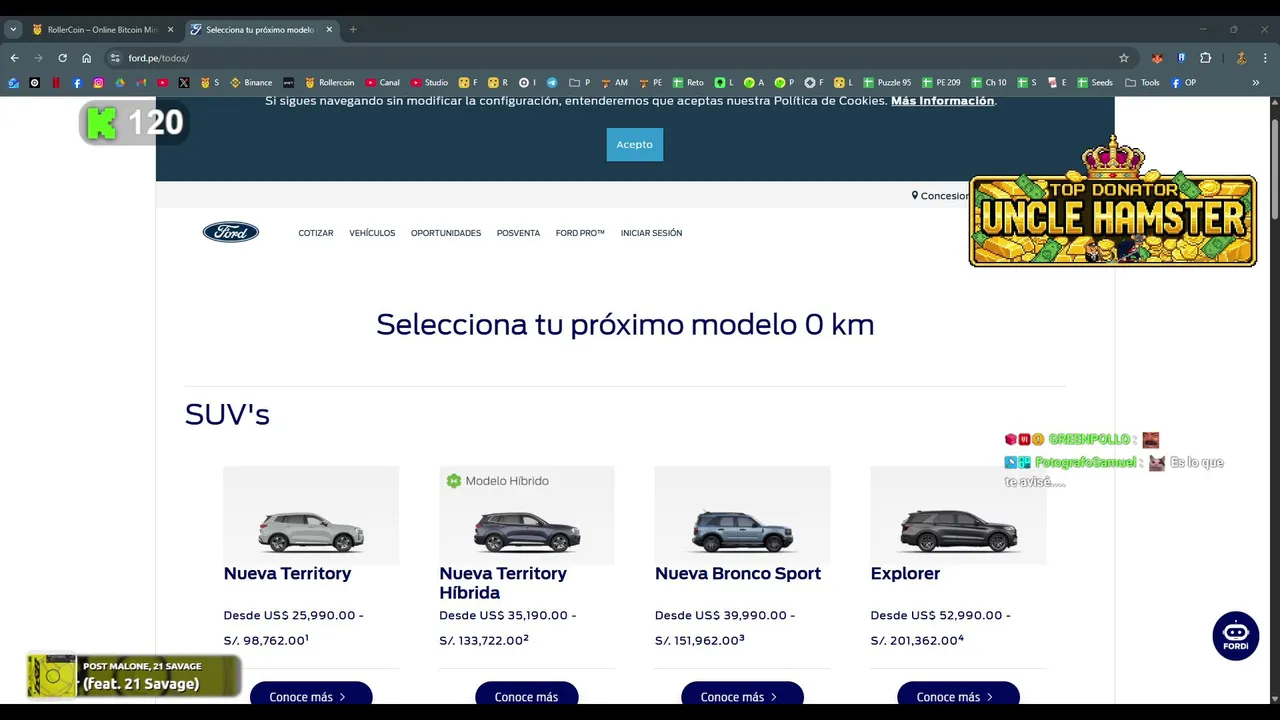The height and width of the screenshot is (720, 1280).
Task: Select the Nueva Bronco Sport car image
Action: click(742, 515)
